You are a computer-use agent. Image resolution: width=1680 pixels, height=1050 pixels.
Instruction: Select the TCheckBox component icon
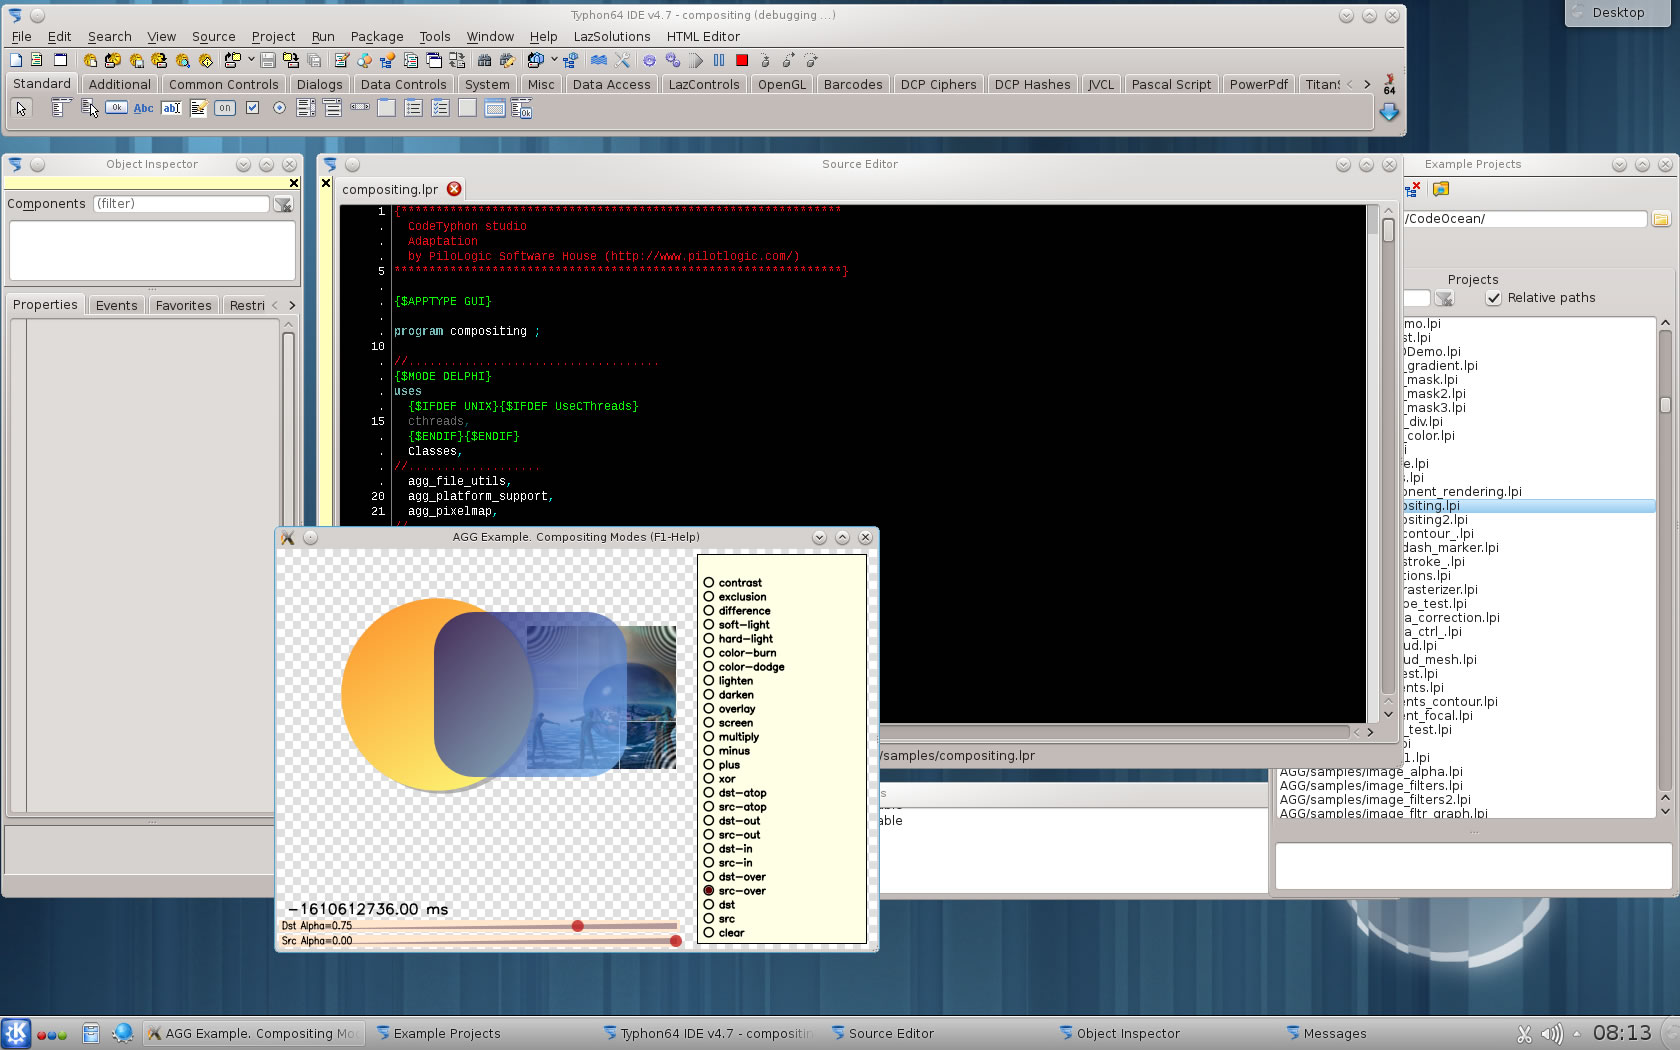coord(252,108)
